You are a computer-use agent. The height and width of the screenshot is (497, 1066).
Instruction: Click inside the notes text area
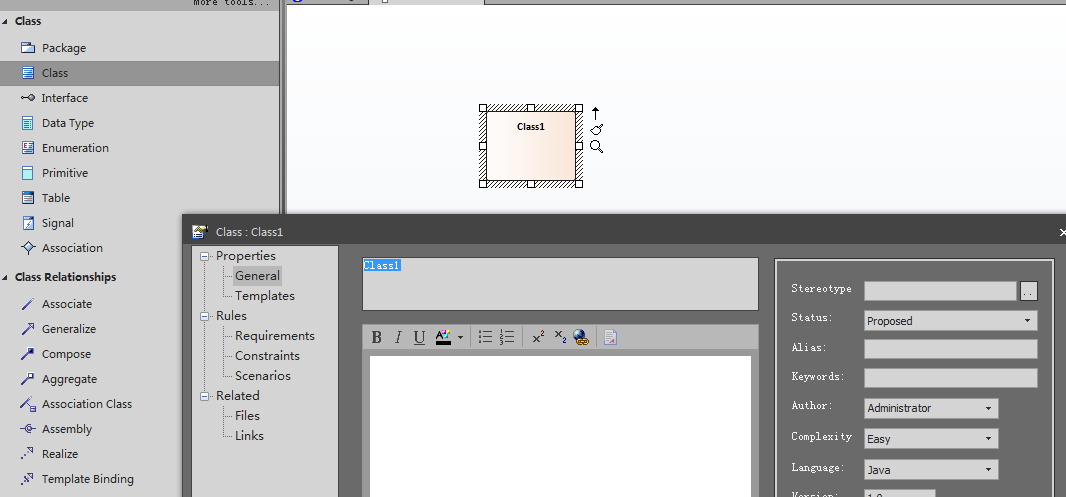(560, 426)
